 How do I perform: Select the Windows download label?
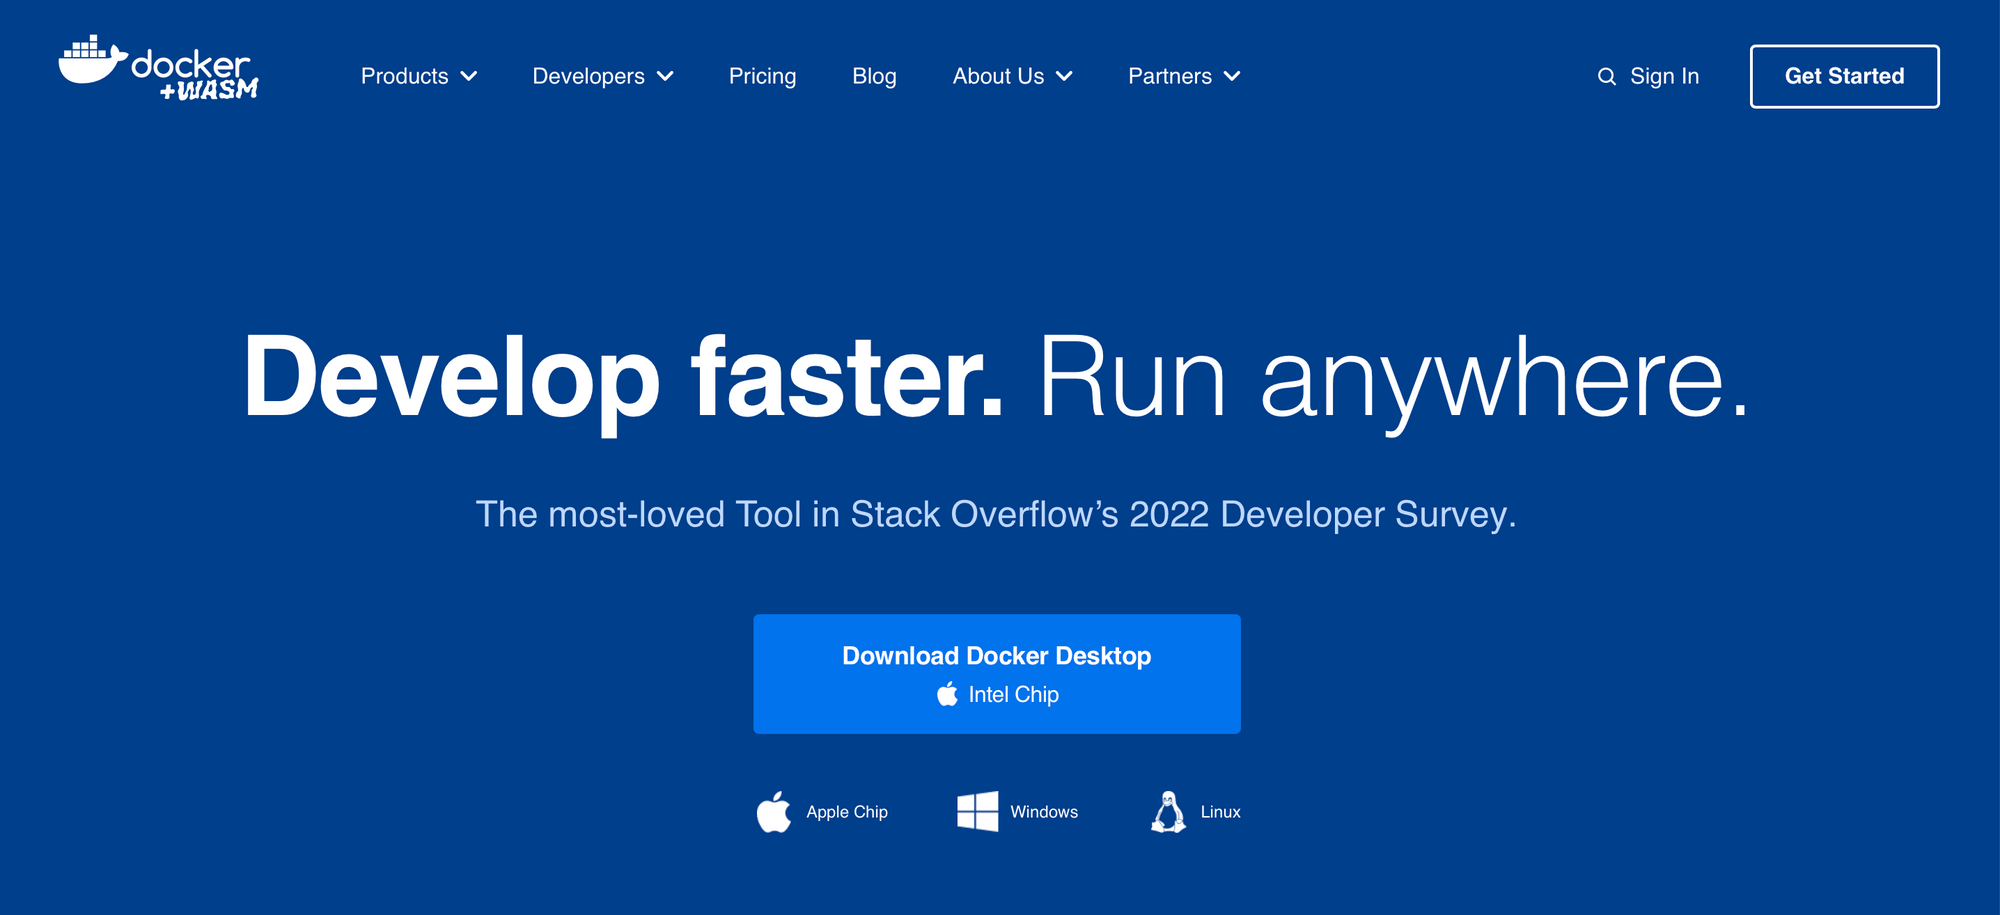tap(1044, 812)
